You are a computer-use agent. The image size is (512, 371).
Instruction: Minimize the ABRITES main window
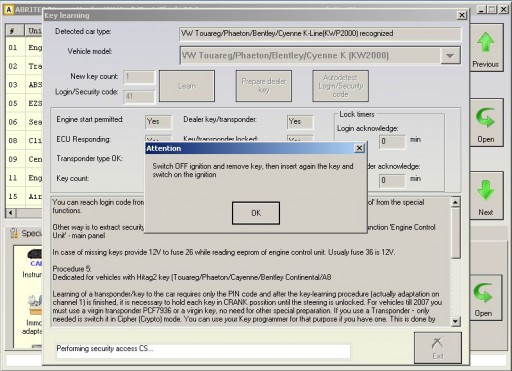click(481, 10)
